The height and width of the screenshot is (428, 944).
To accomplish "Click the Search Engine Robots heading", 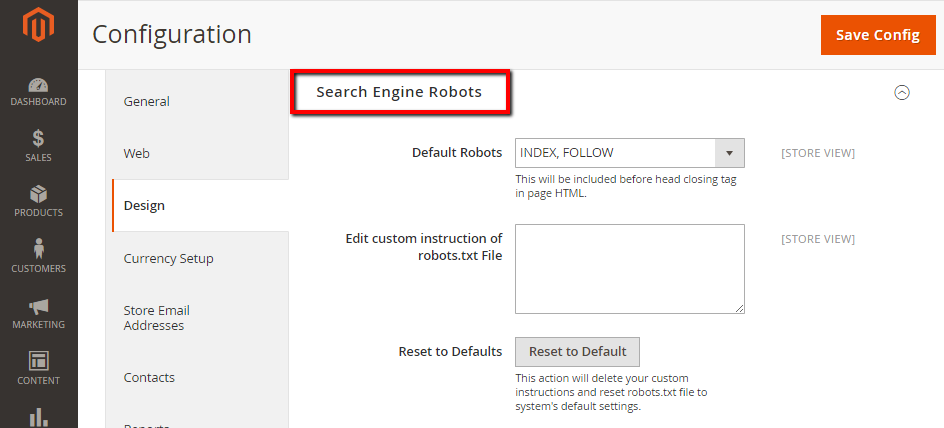I will 399,92.
